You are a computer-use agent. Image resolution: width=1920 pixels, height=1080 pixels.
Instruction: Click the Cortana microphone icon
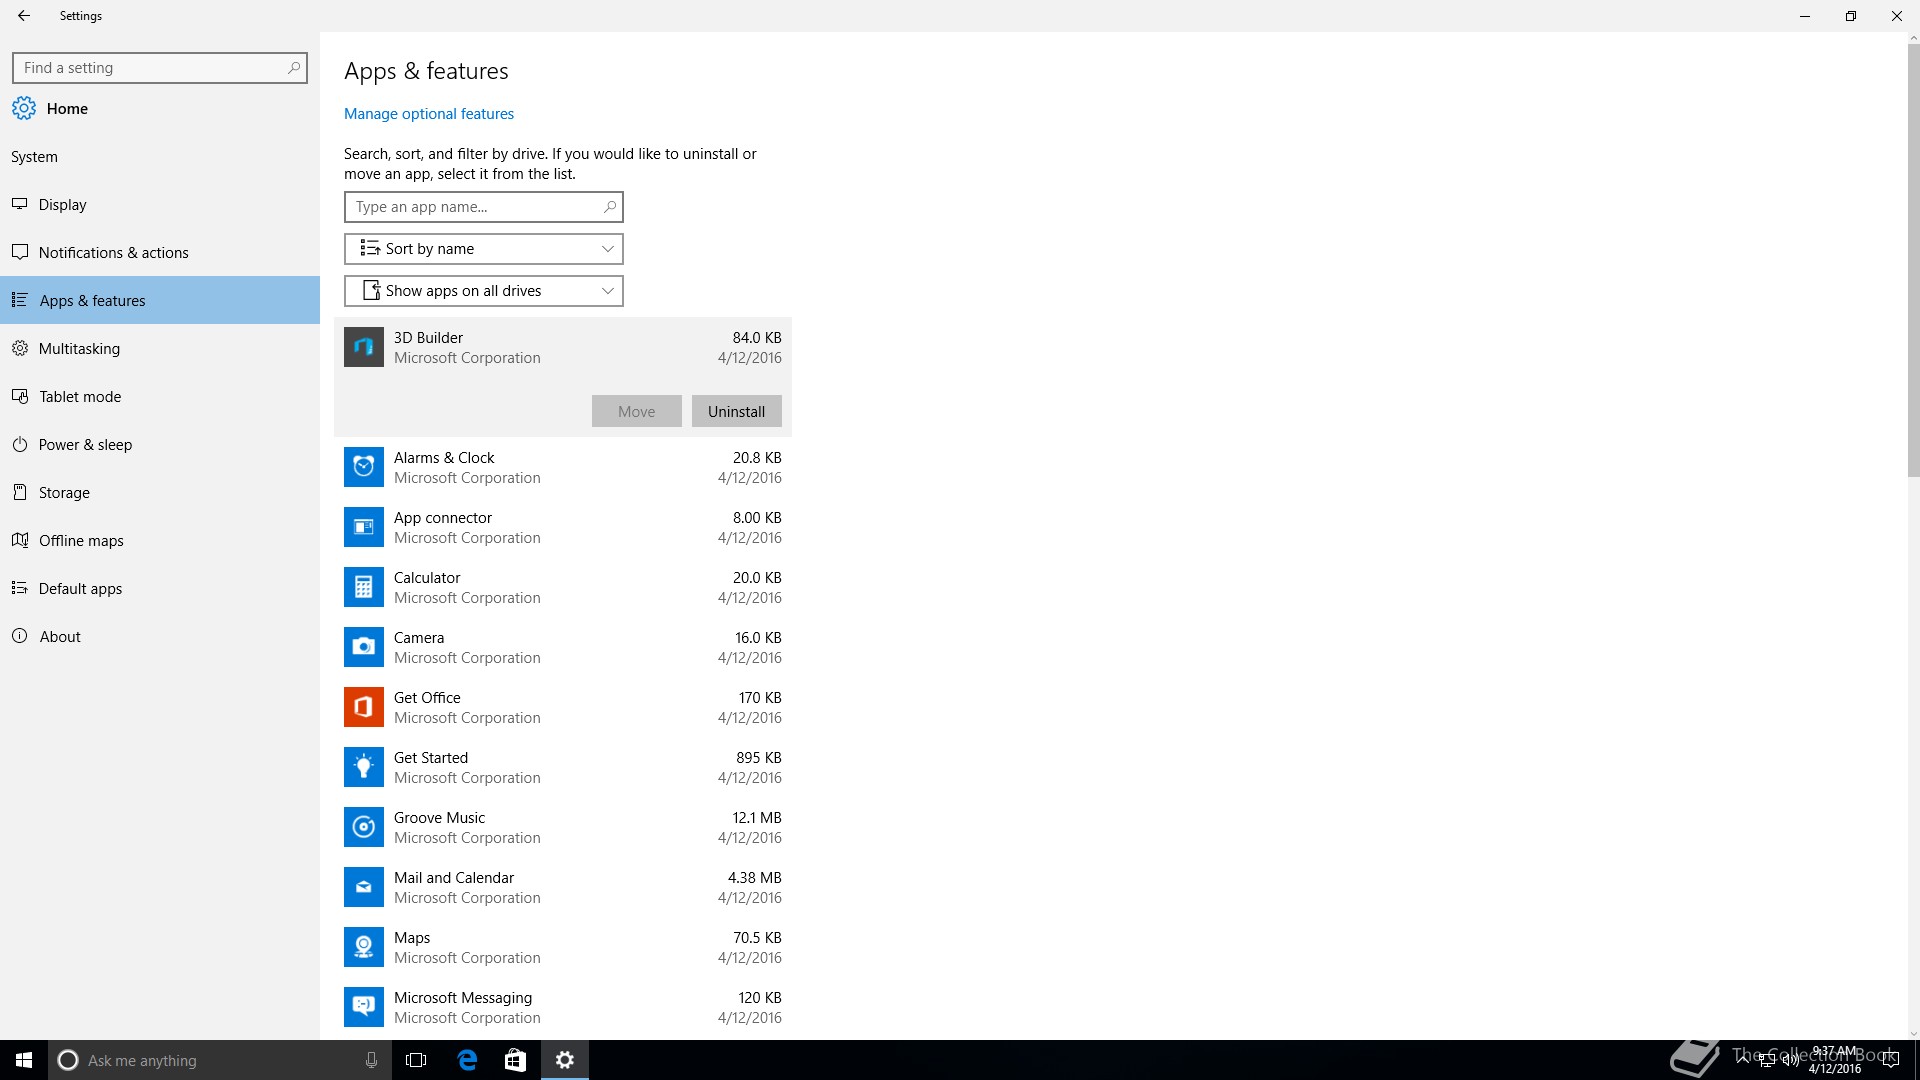coord(371,1060)
